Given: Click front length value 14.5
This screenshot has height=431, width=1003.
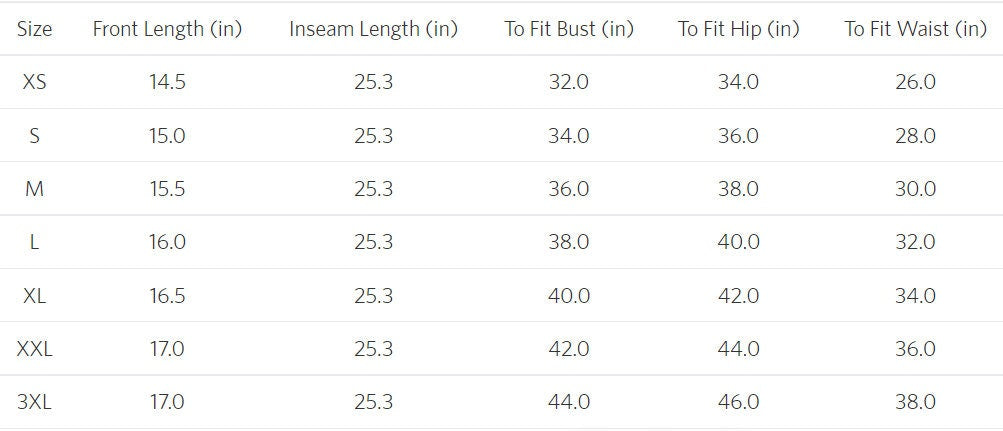Looking at the screenshot, I should pyautogui.click(x=168, y=82).
